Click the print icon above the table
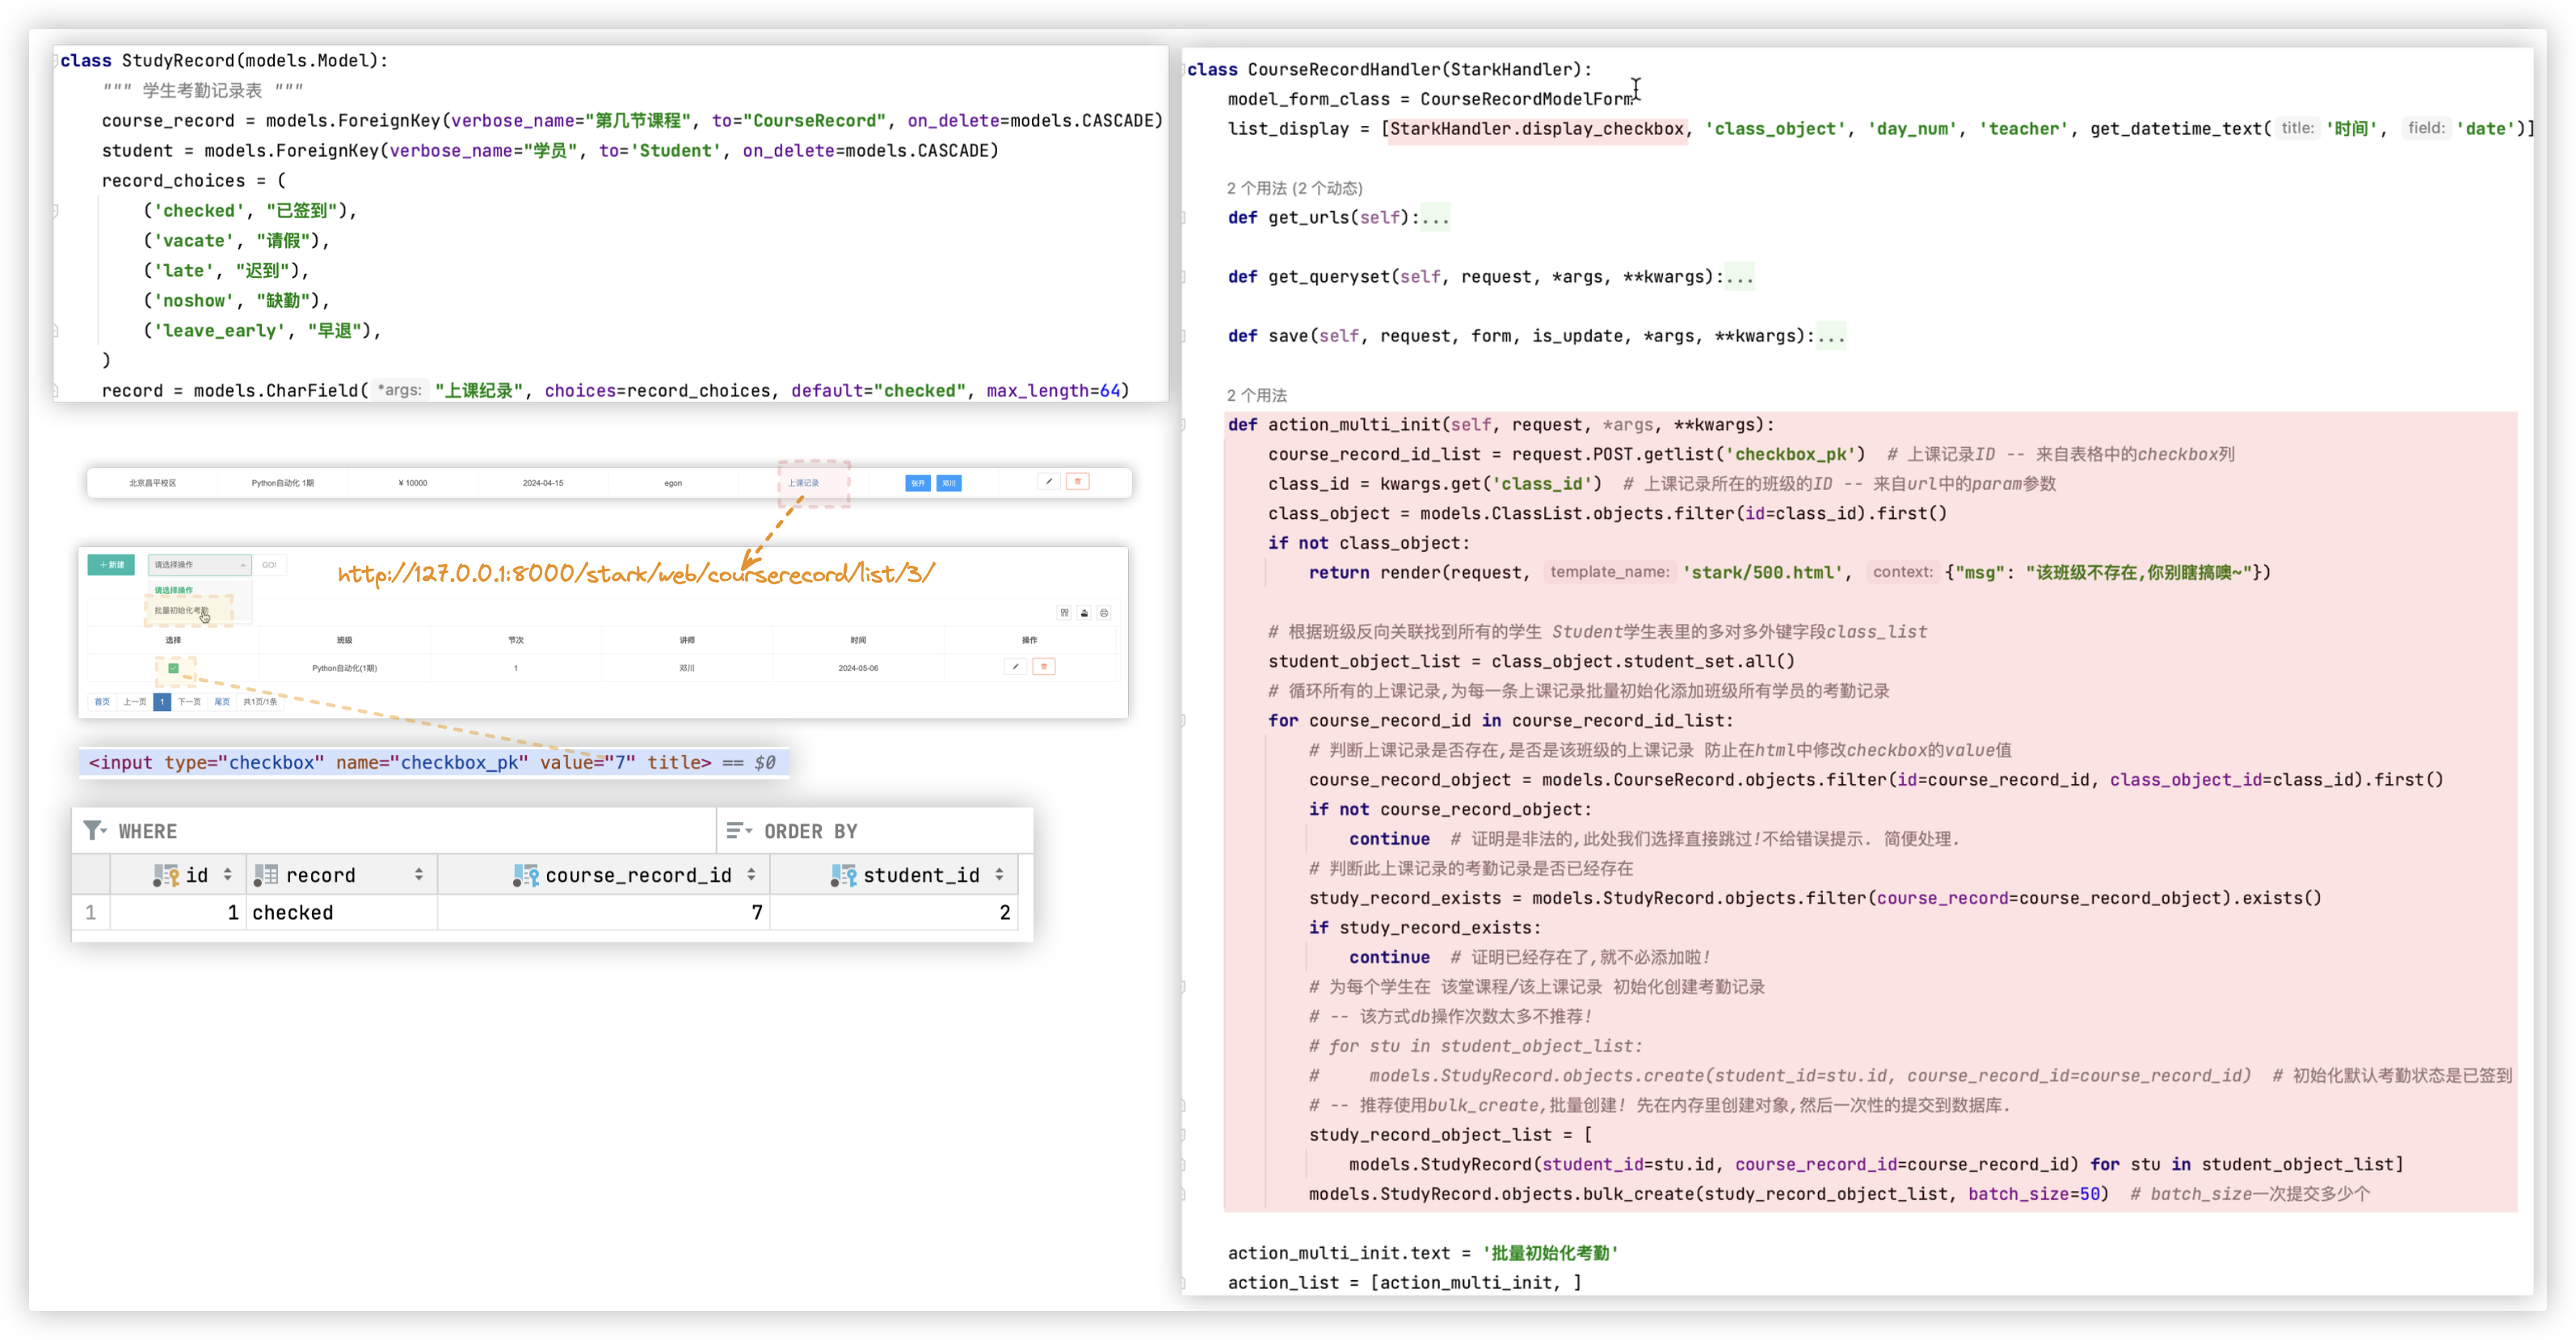The height and width of the screenshot is (1340, 2576). (x=1104, y=613)
